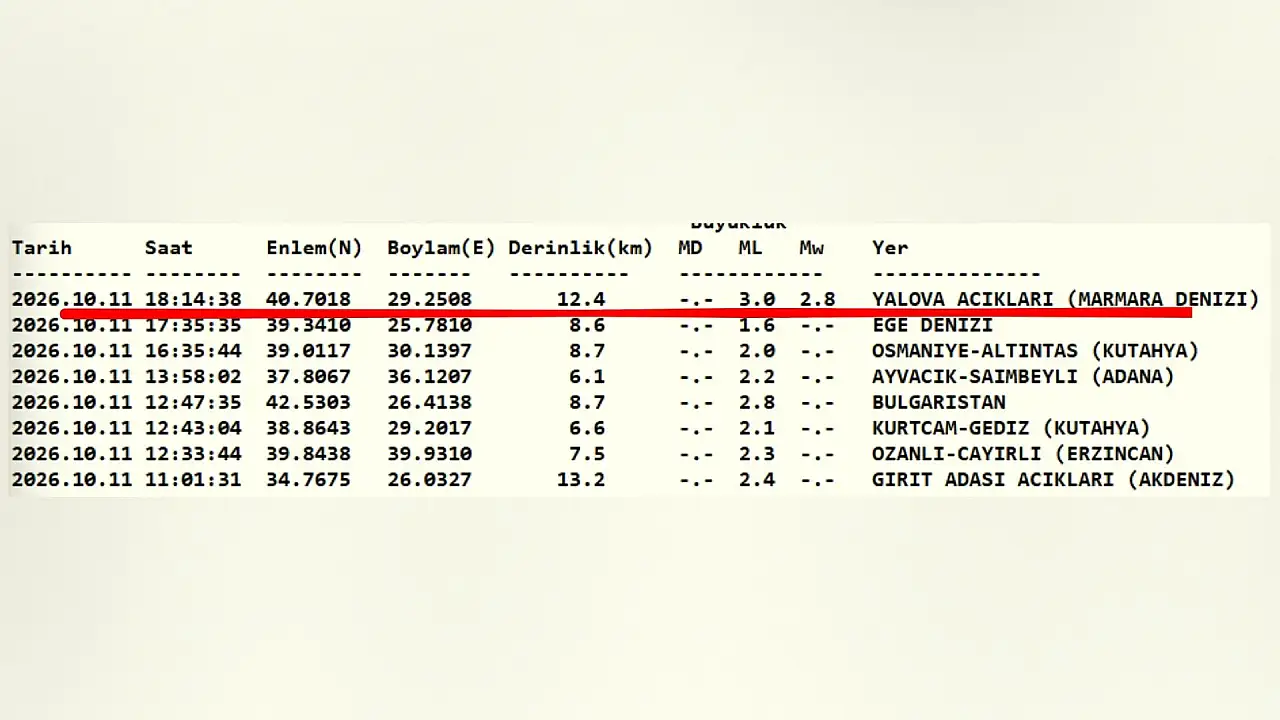Viewport: 1280px width, 720px height.
Task: Click the Mw magnitude value "2.8" for Yalova
Action: tap(817, 299)
